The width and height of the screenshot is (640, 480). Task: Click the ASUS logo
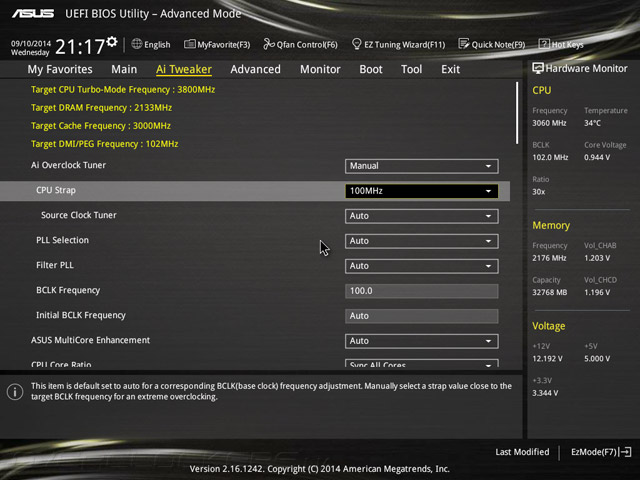click(x=33, y=14)
